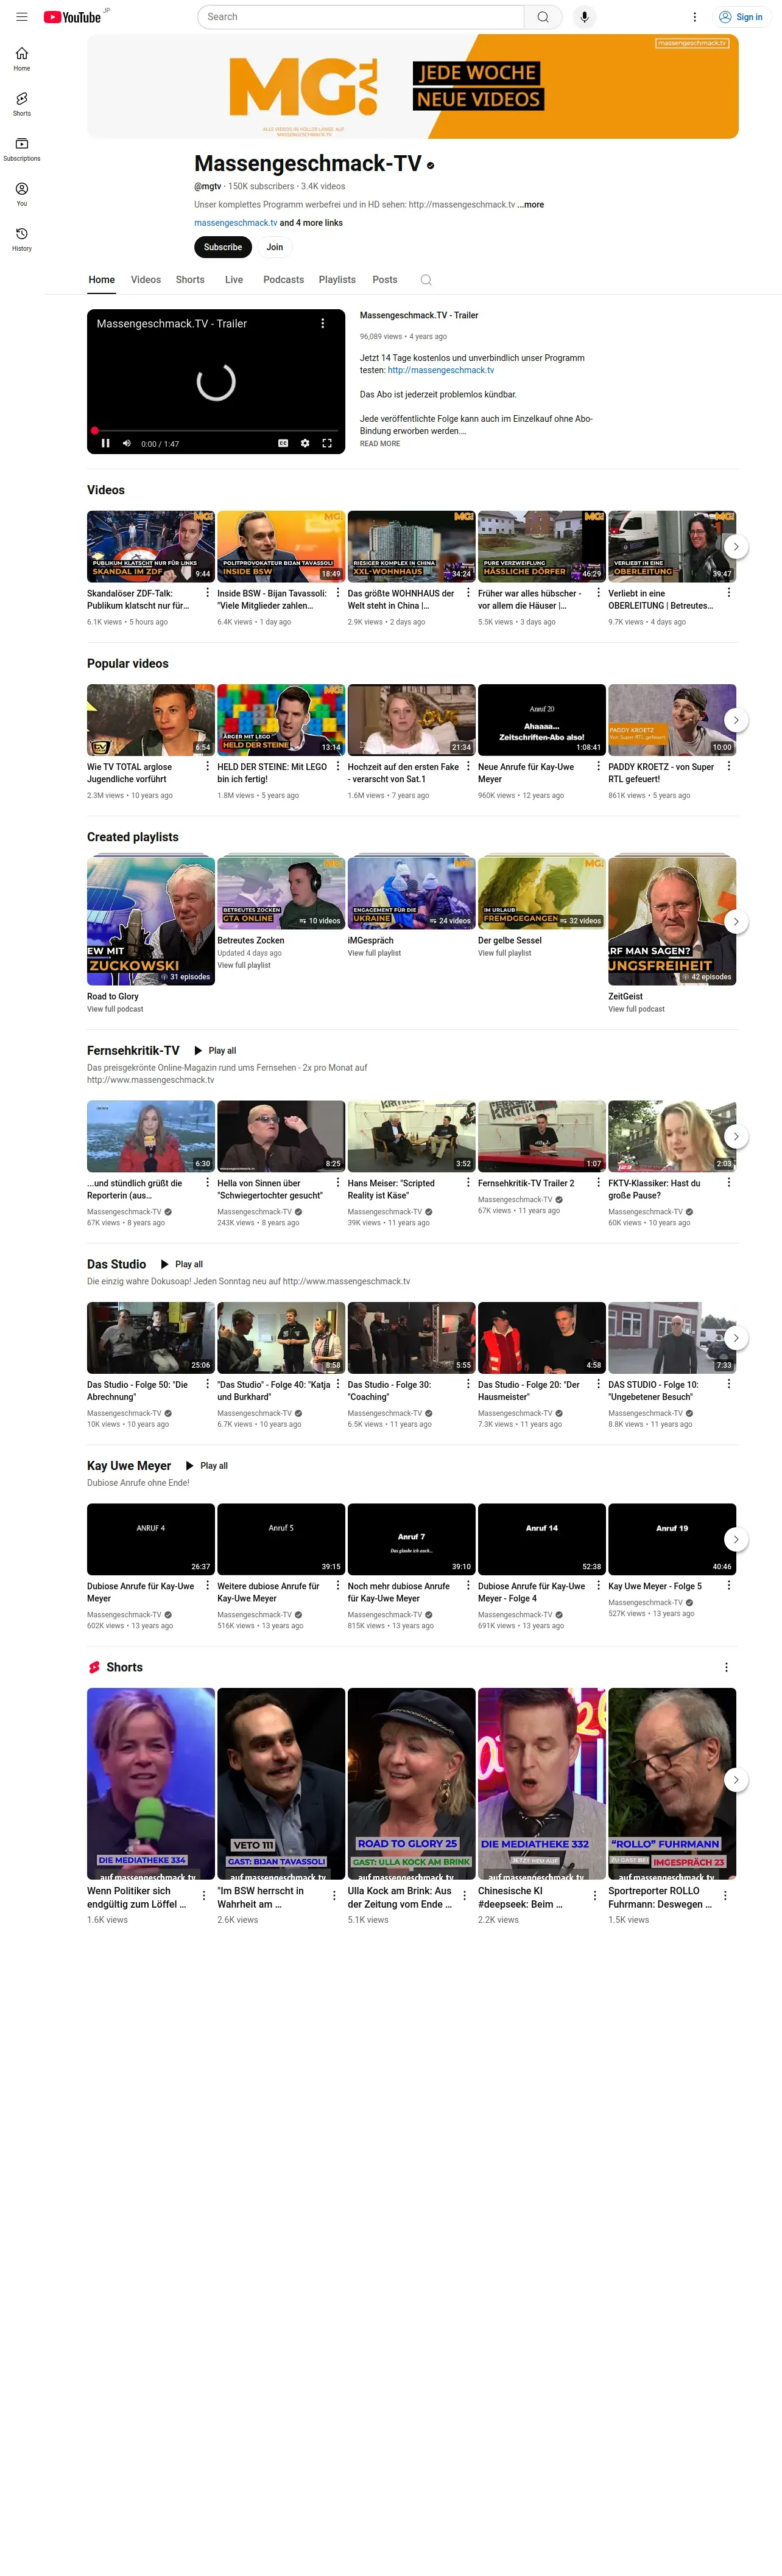782x2576 pixels.
Task: Open Road to Glory podcast thumbnail
Action: pyautogui.click(x=151, y=922)
